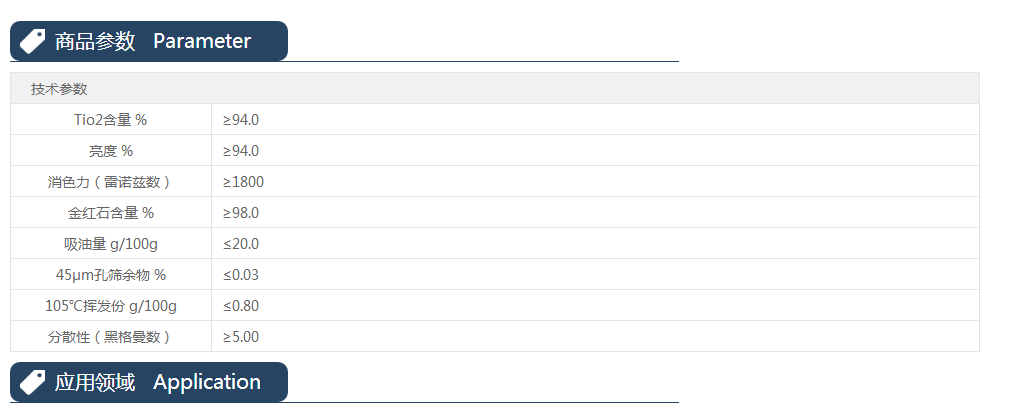Click the ≥94.0 value beside Tio2含量
The width and height of the screenshot is (1021, 409).
tap(241, 120)
